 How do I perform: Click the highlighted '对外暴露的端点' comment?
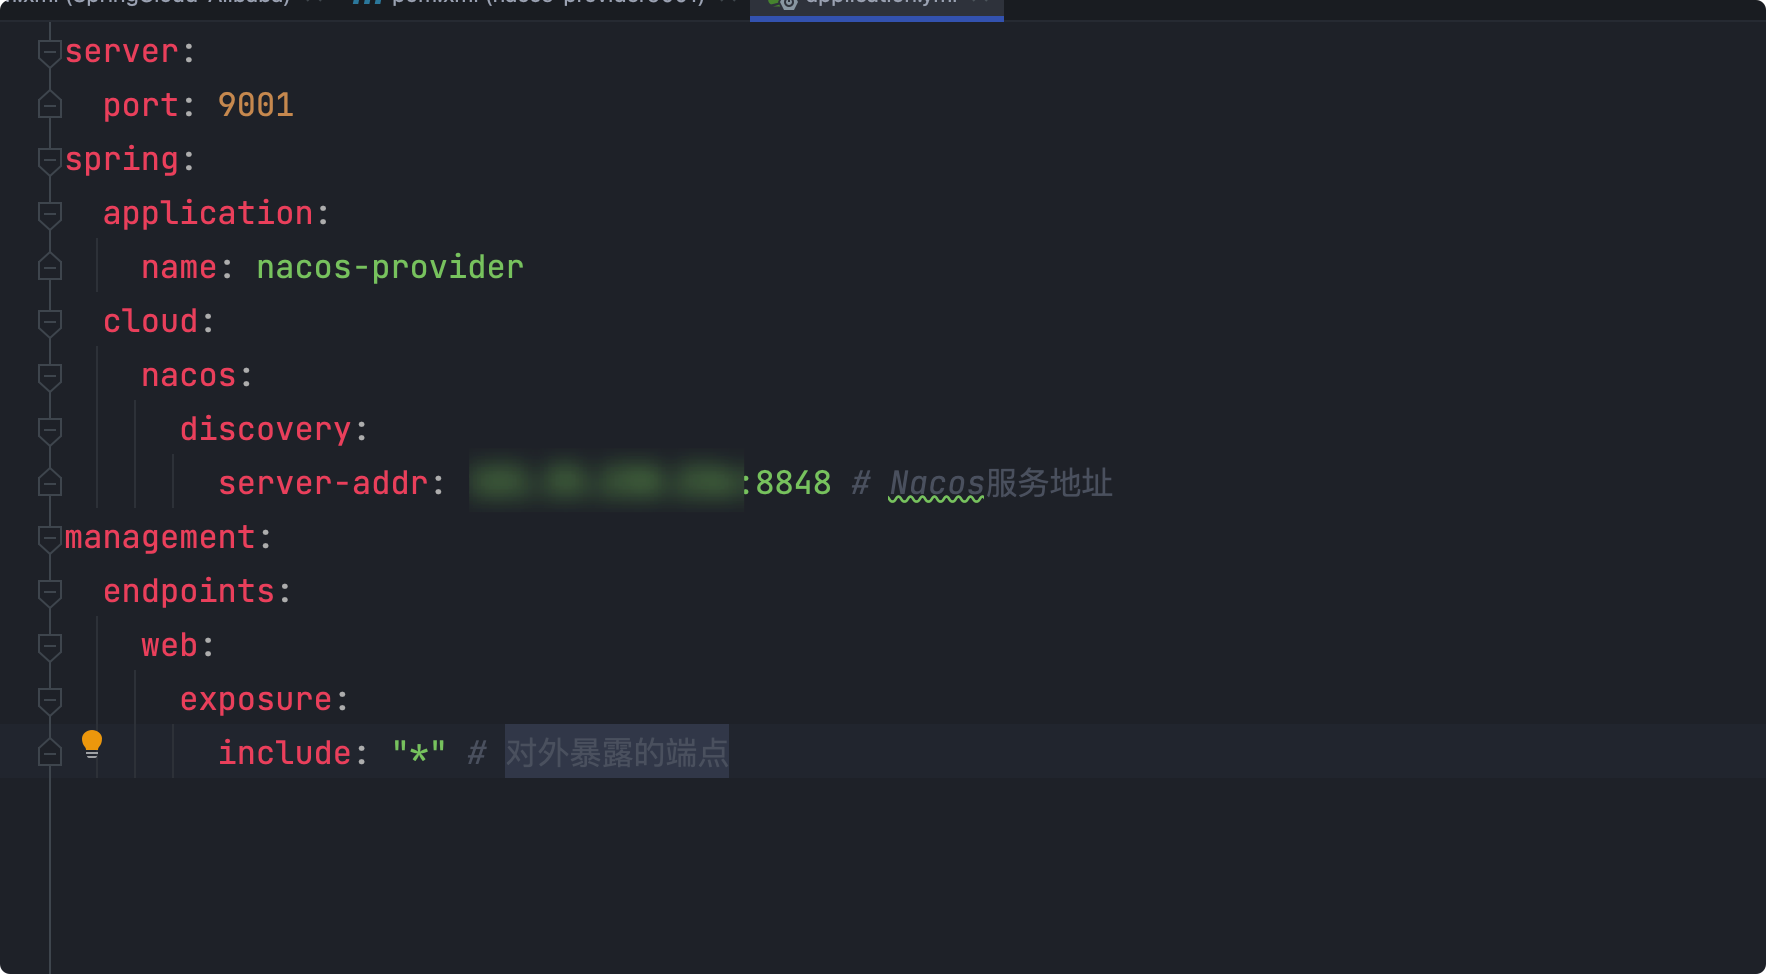(617, 753)
